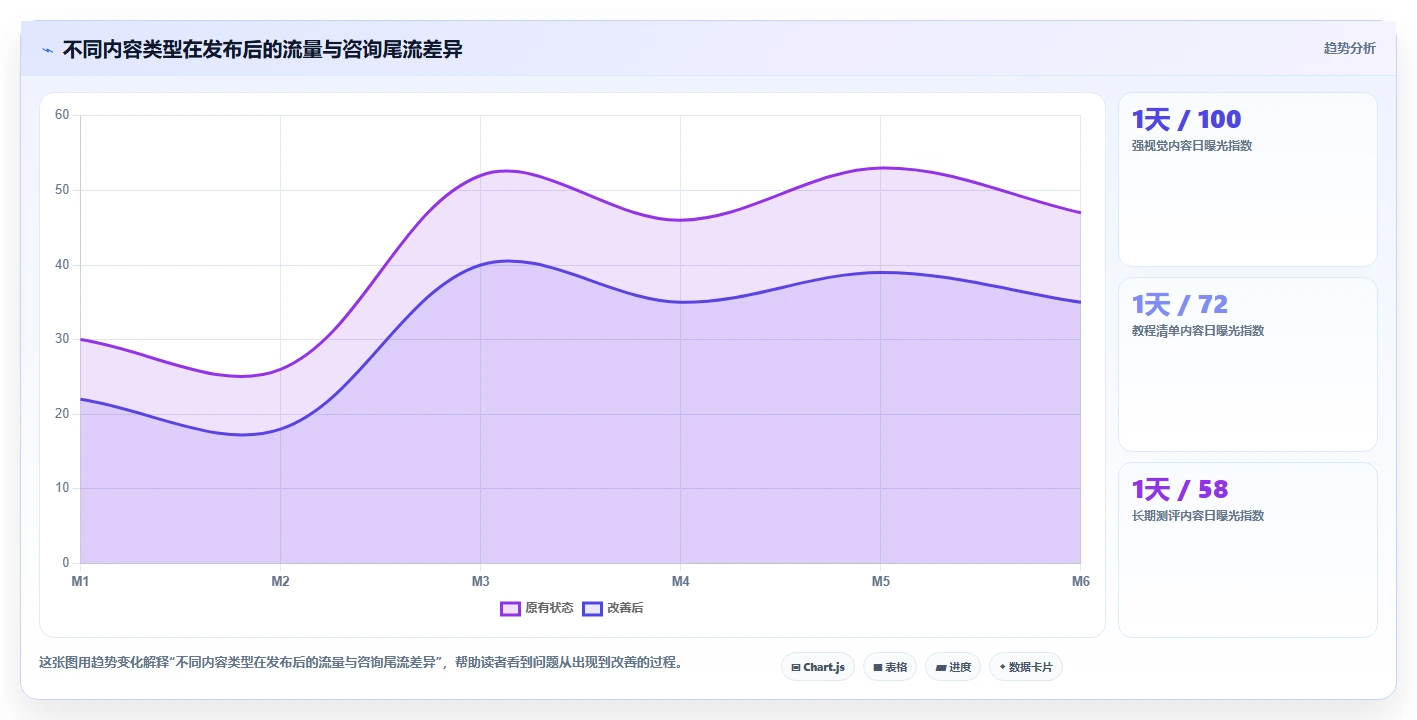Click the 教程清单内容日曝光指数 label

[x=1198, y=331]
